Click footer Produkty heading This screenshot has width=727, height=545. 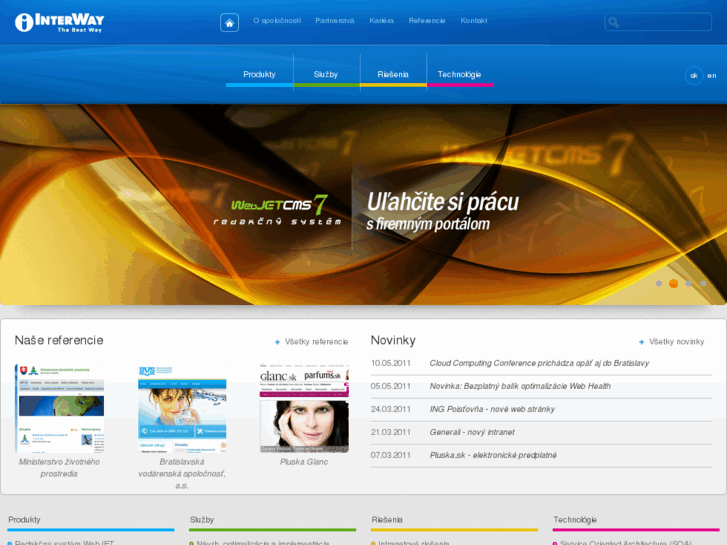click(24, 520)
